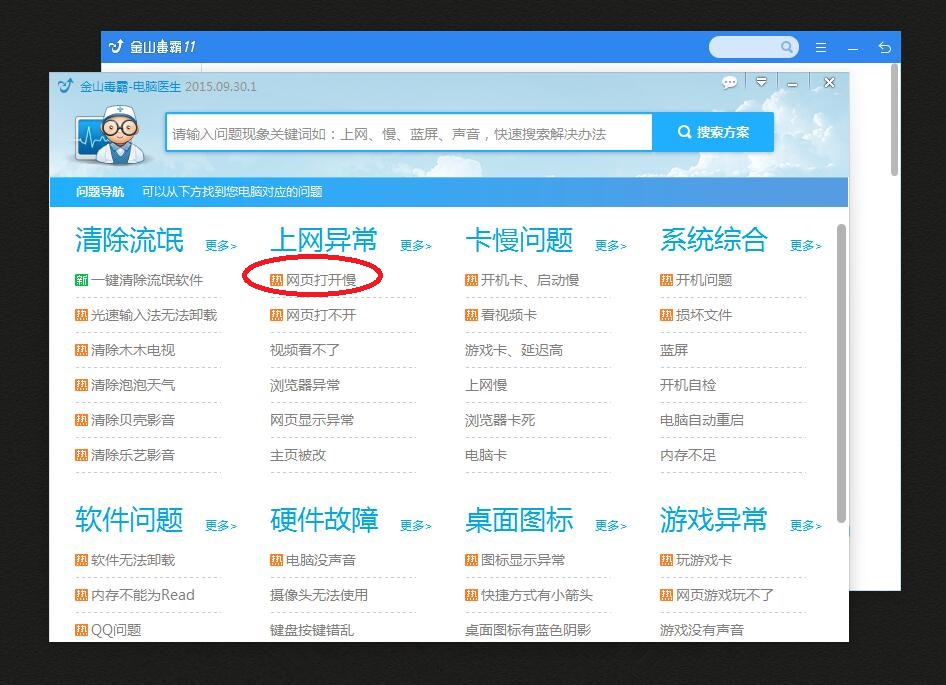This screenshot has height=685, width=946.
Task: Select the 内存不能为Read problem
Action: click(143, 595)
